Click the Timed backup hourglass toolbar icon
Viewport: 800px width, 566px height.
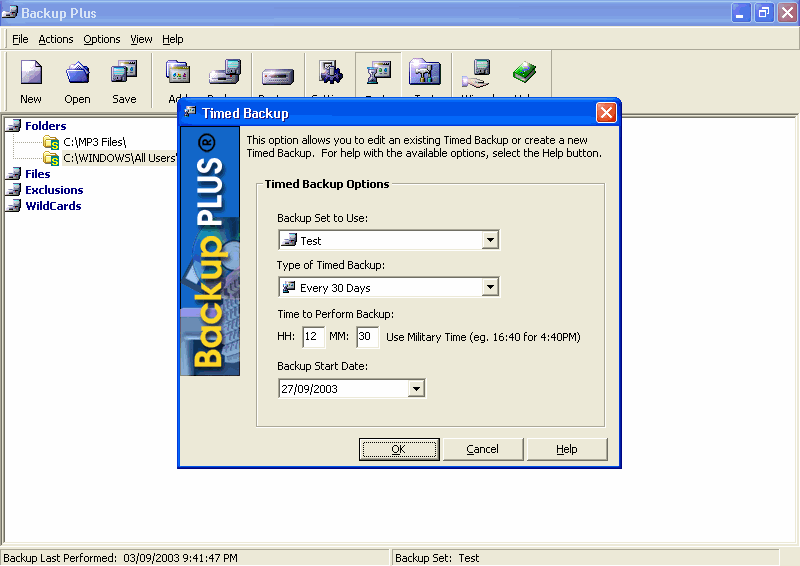(379, 72)
